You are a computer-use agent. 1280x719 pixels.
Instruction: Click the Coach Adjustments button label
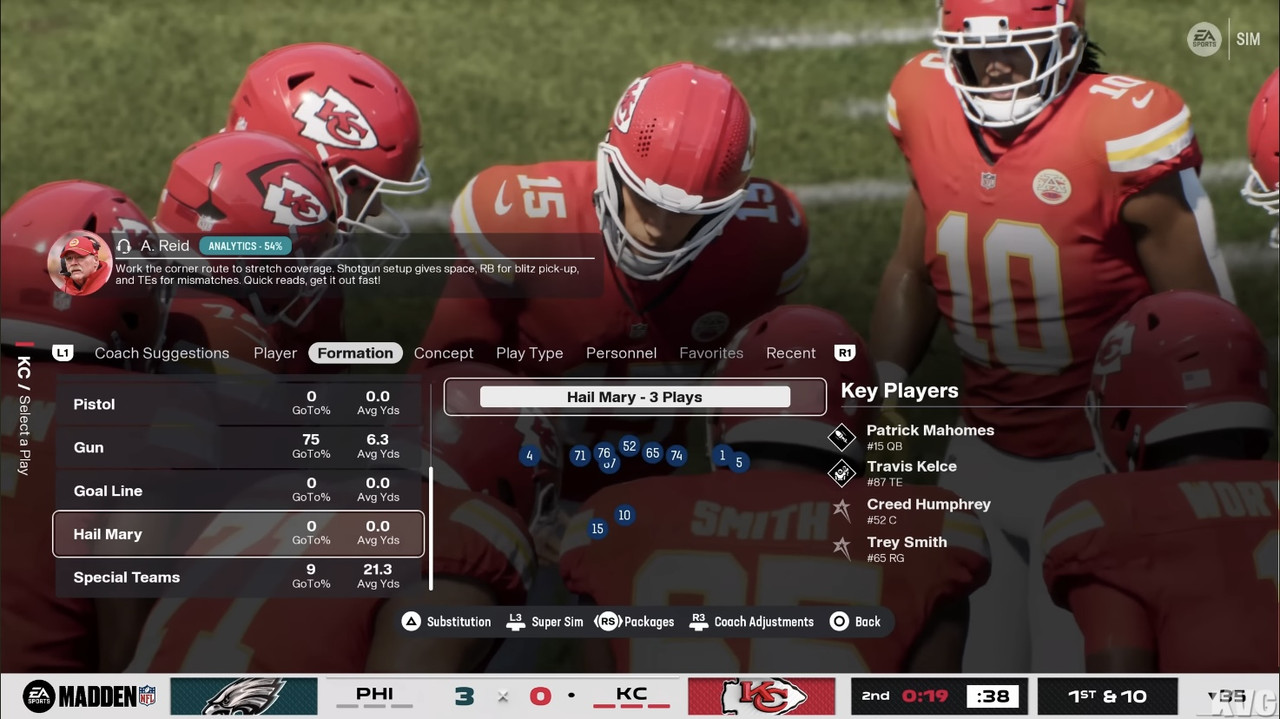tap(764, 621)
